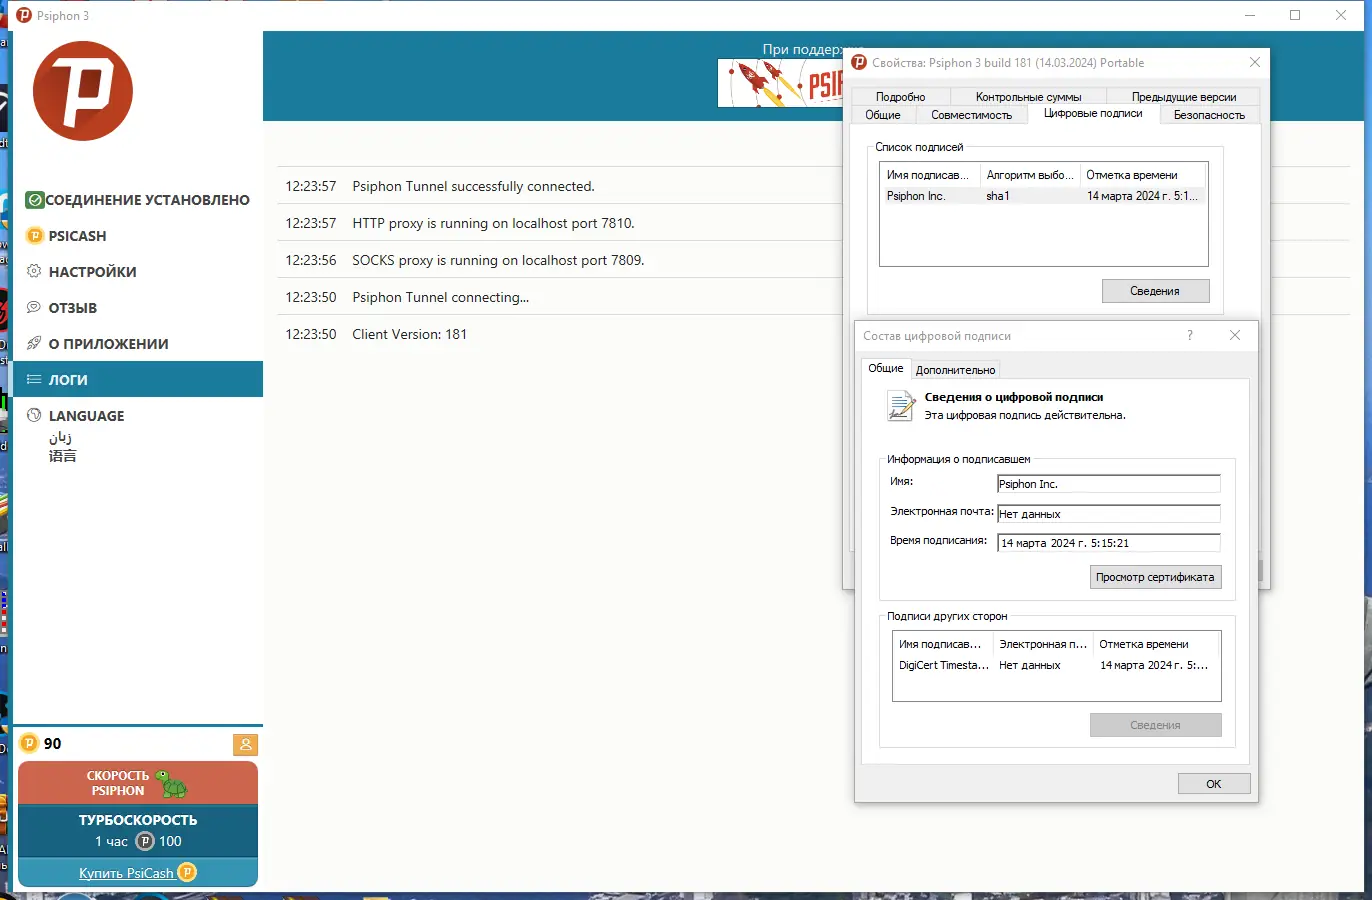Click Купить PsiCash link
This screenshot has width=1372, height=900.
[126, 873]
